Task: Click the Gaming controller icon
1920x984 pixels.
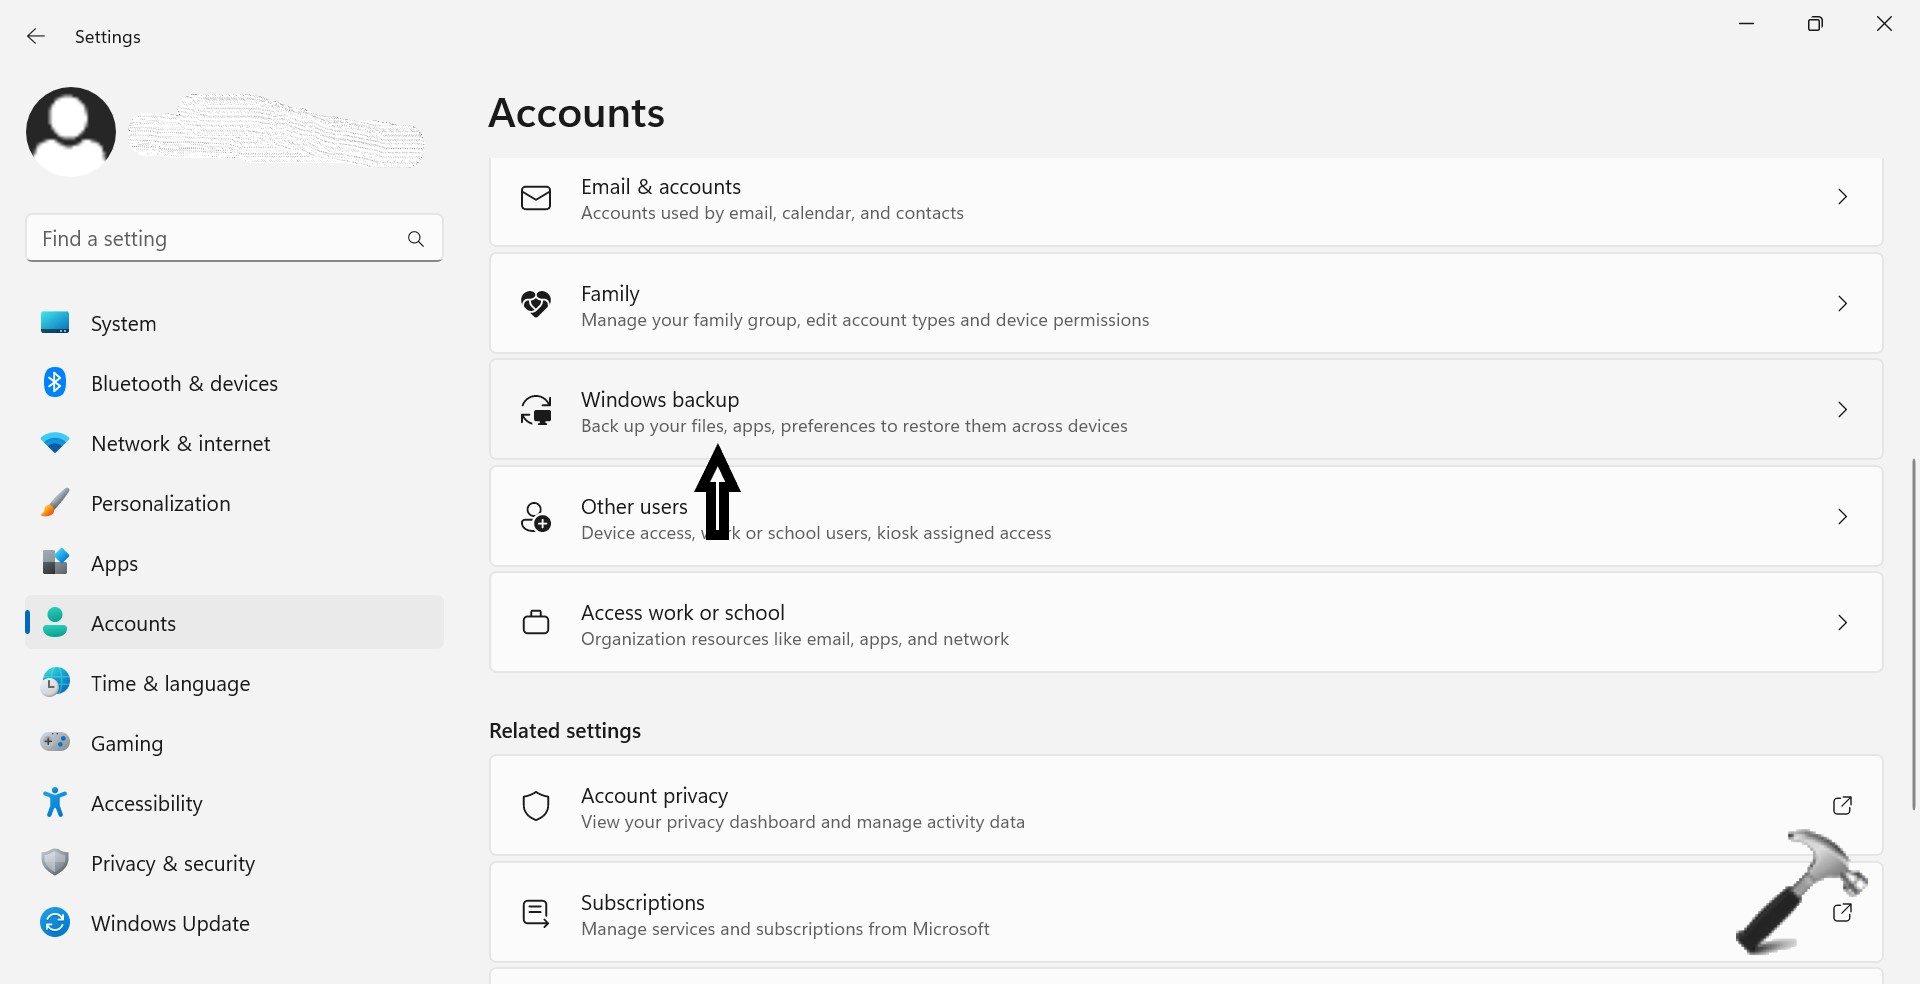Action: coord(55,742)
